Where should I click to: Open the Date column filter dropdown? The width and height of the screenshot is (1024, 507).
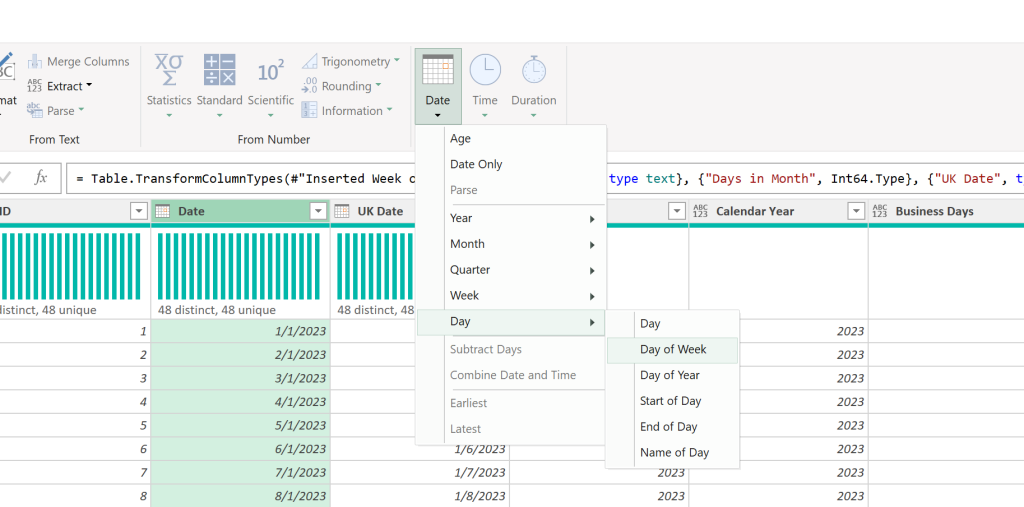click(318, 211)
